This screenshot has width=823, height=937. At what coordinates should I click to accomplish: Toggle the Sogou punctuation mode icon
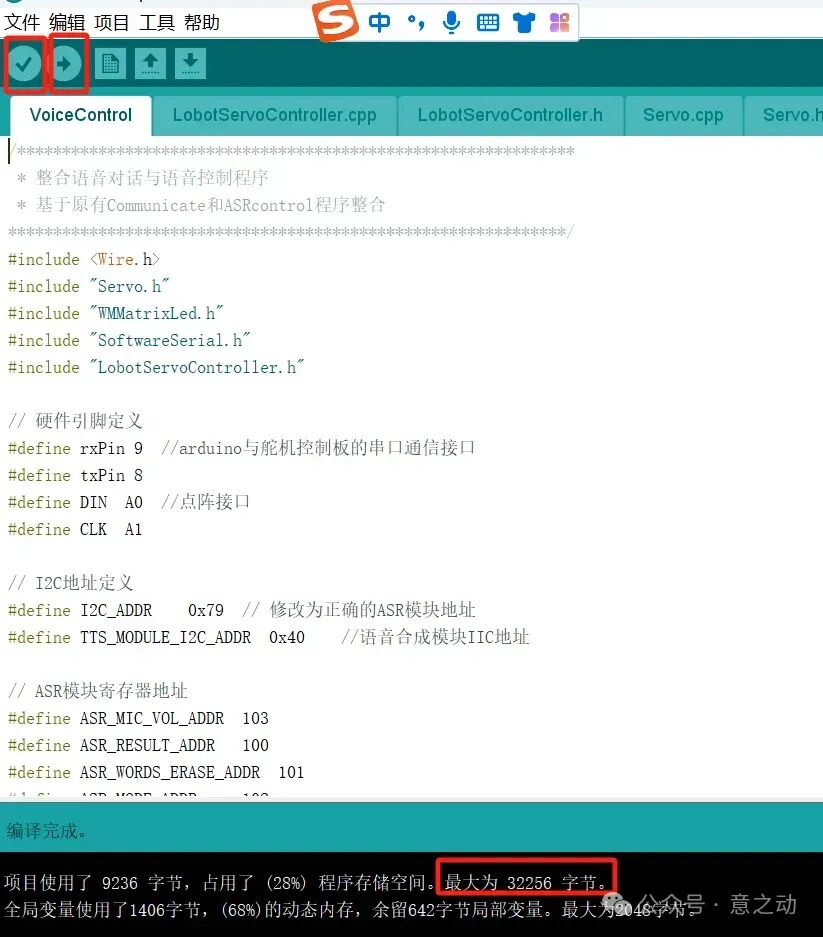(416, 23)
